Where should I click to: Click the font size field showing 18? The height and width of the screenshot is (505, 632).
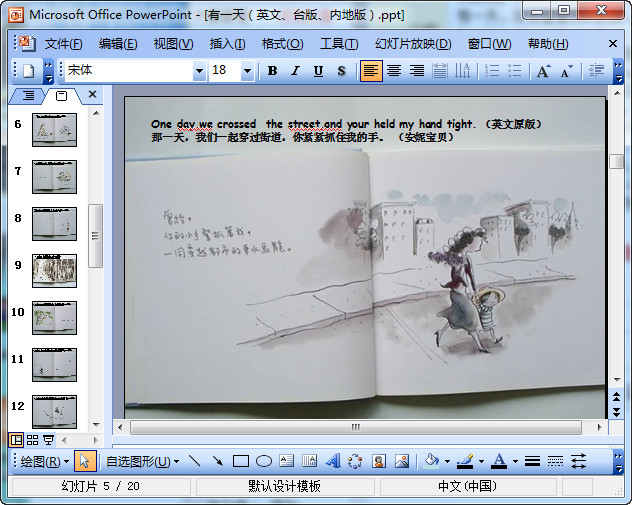point(225,71)
